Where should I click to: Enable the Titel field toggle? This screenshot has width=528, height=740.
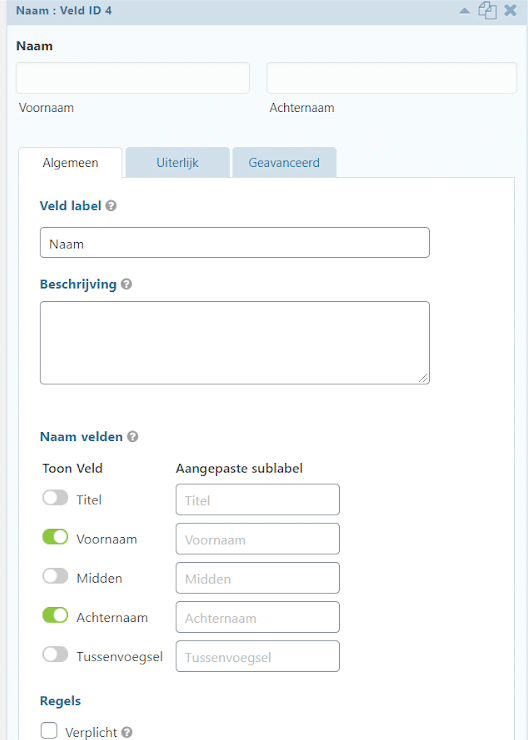pos(55,498)
